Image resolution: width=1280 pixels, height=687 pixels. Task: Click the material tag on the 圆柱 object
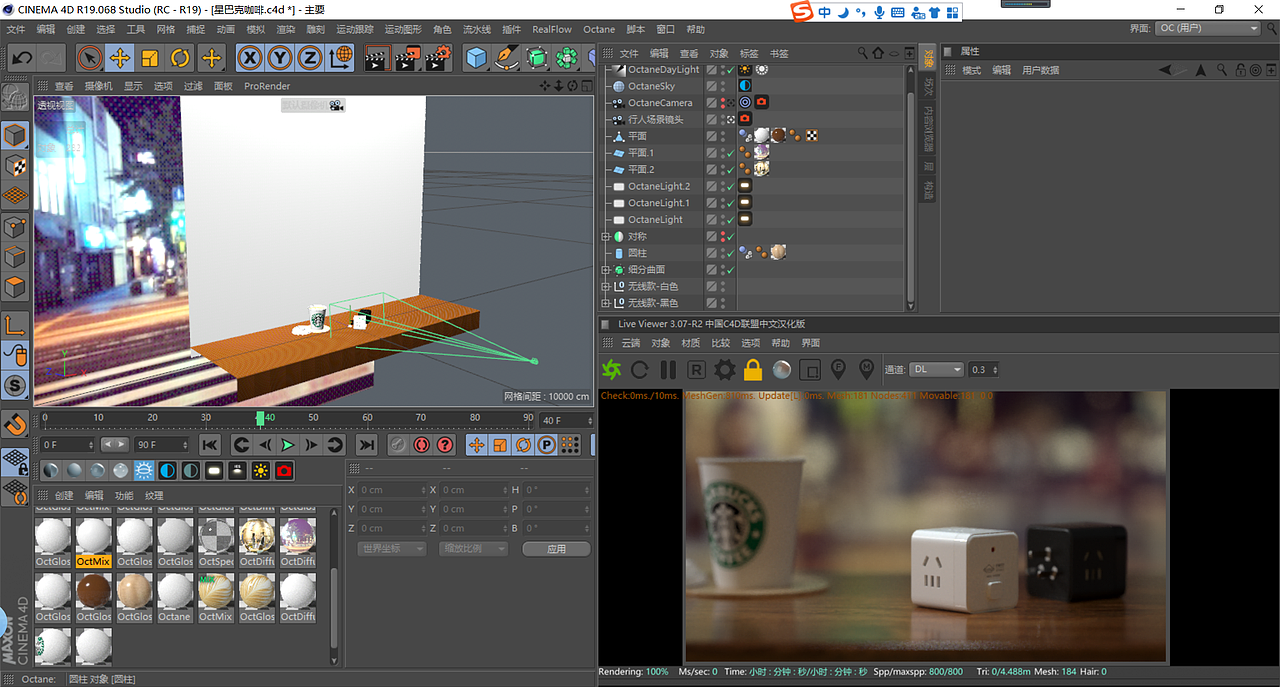pyautogui.click(x=777, y=253)
